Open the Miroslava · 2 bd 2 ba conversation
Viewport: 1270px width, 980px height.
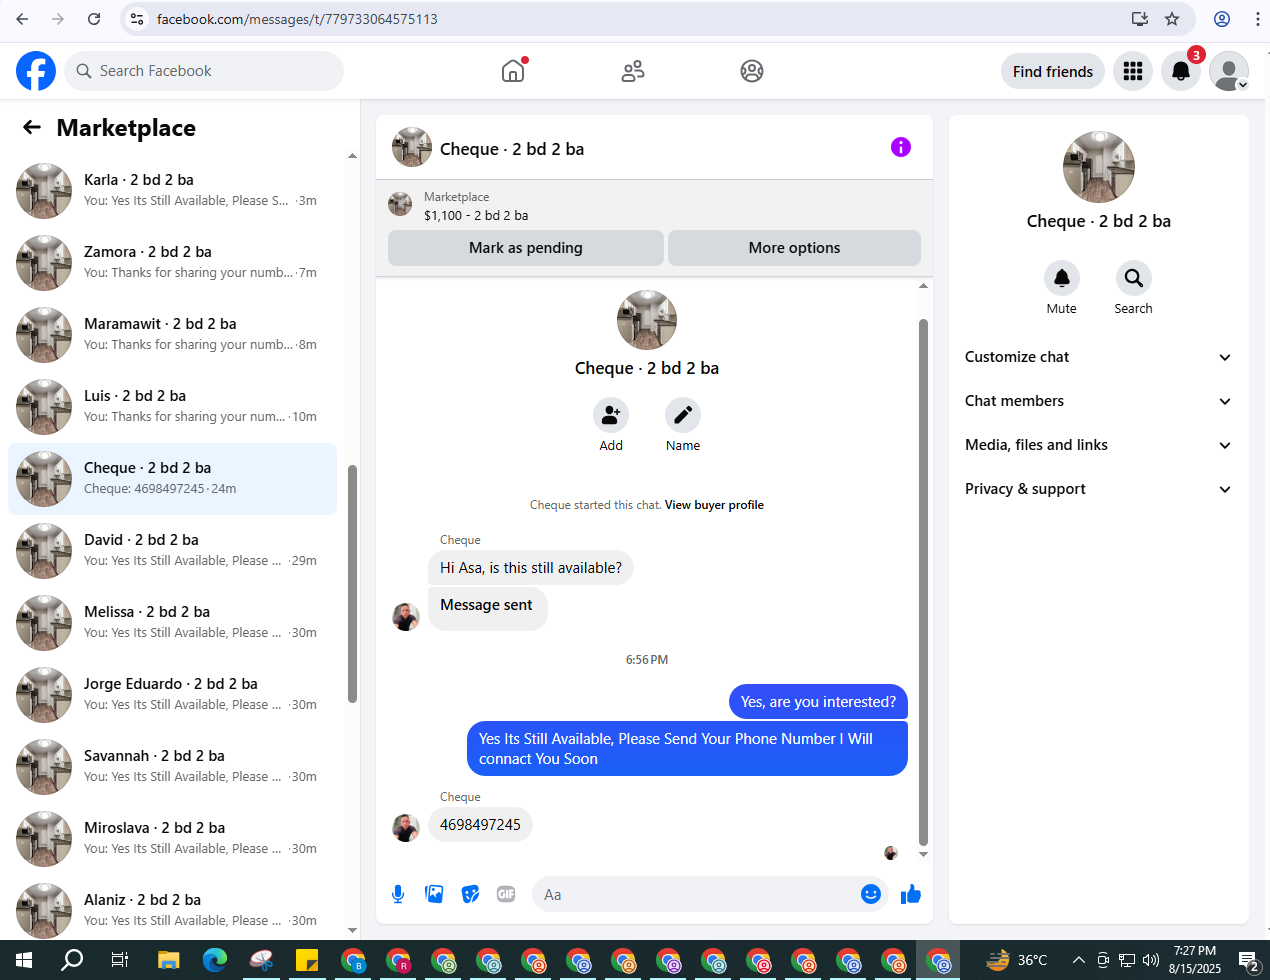172,839
